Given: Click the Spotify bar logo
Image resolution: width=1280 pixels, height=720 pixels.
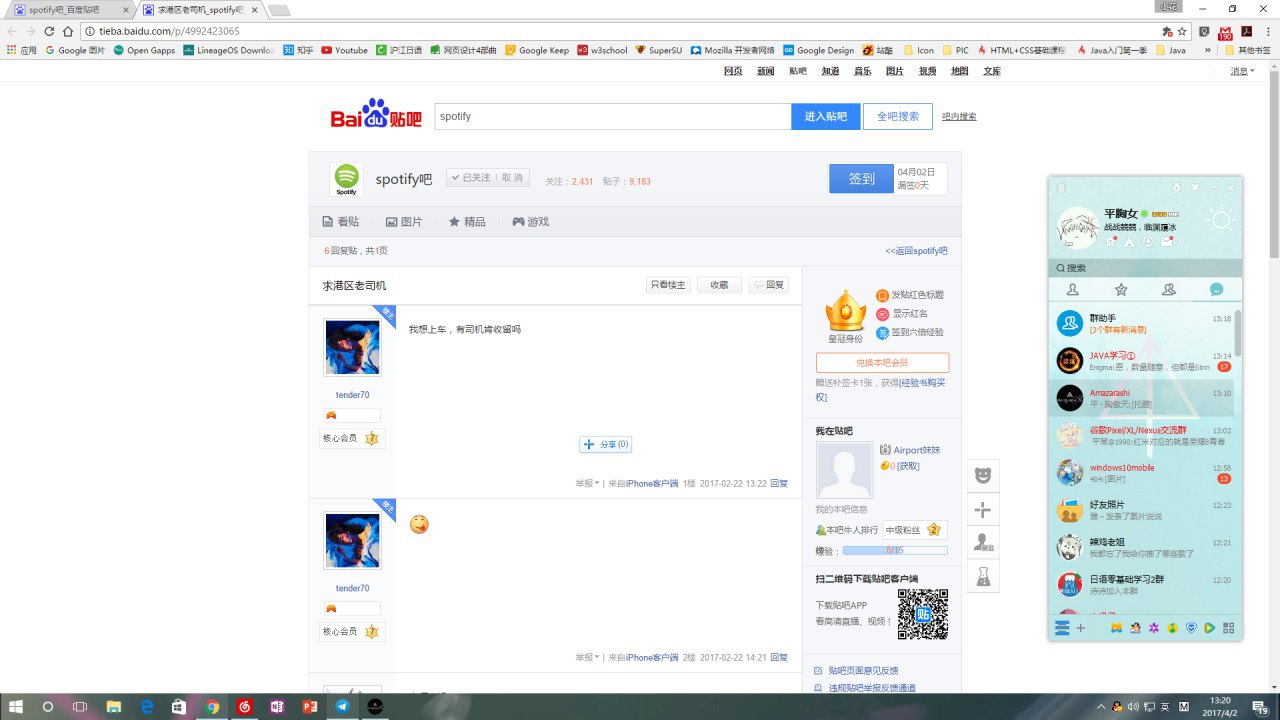Looking at the screenshot, I should point(346,179).
